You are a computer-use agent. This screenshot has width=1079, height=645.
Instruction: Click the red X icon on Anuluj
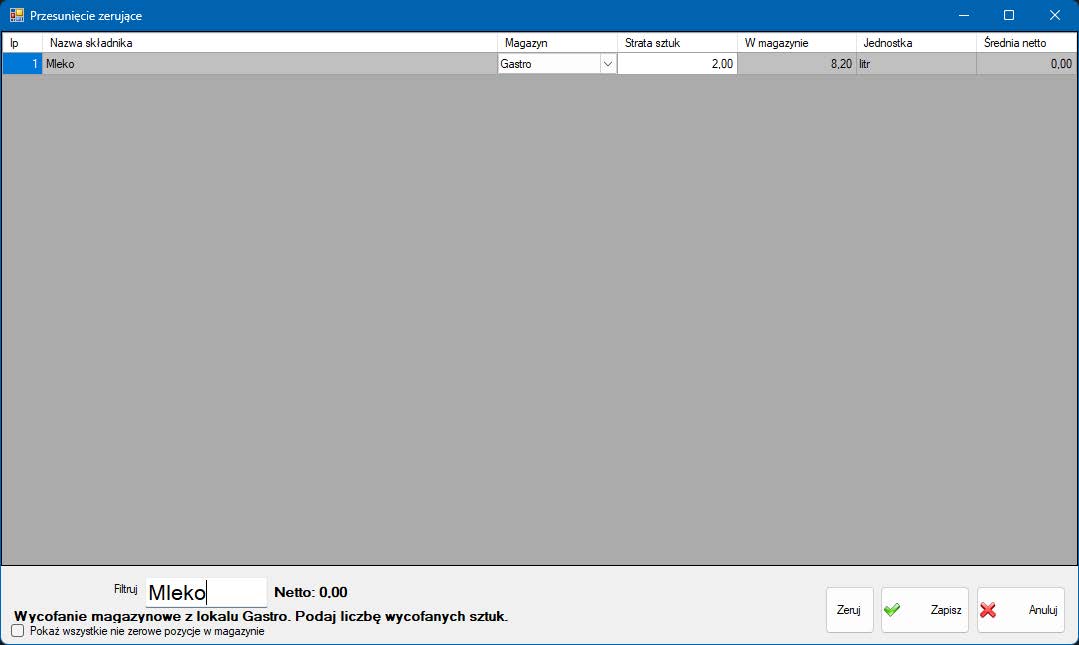988,610
